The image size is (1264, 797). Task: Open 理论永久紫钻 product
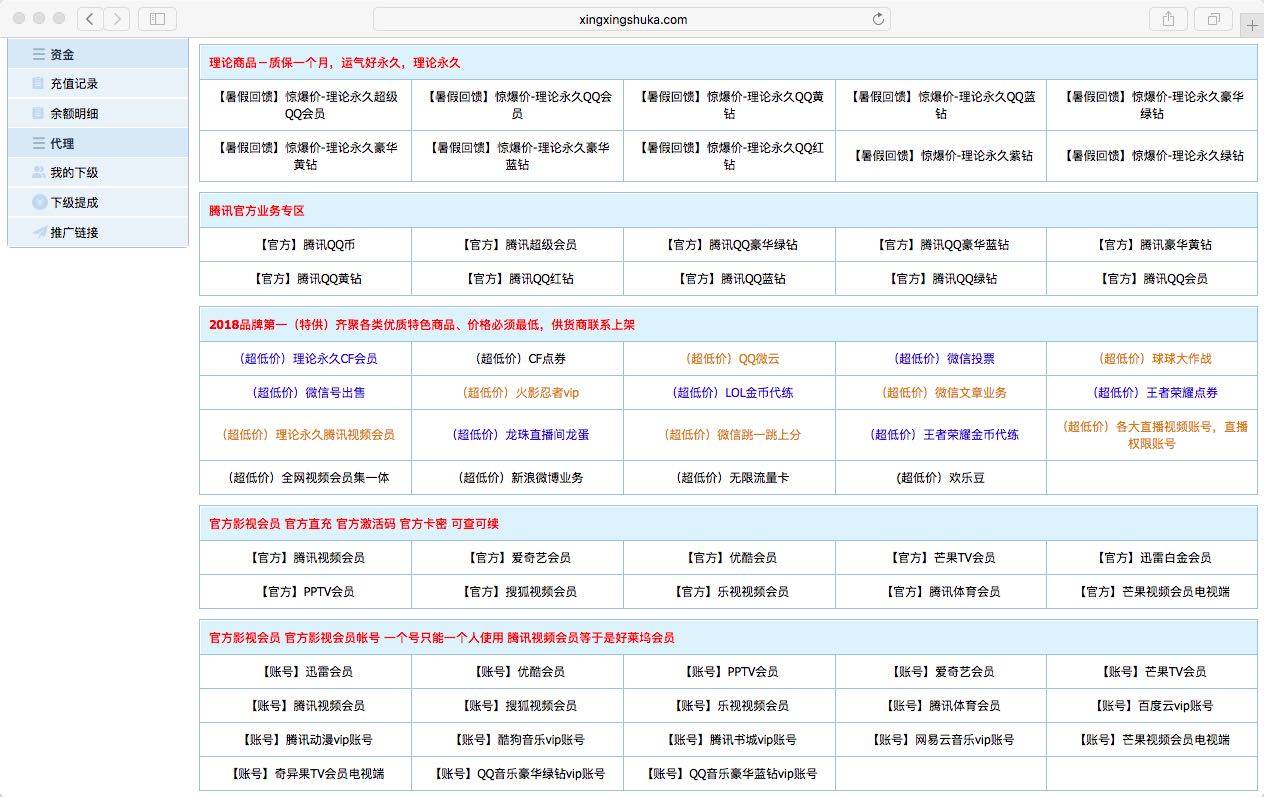(x=941, y=156)
